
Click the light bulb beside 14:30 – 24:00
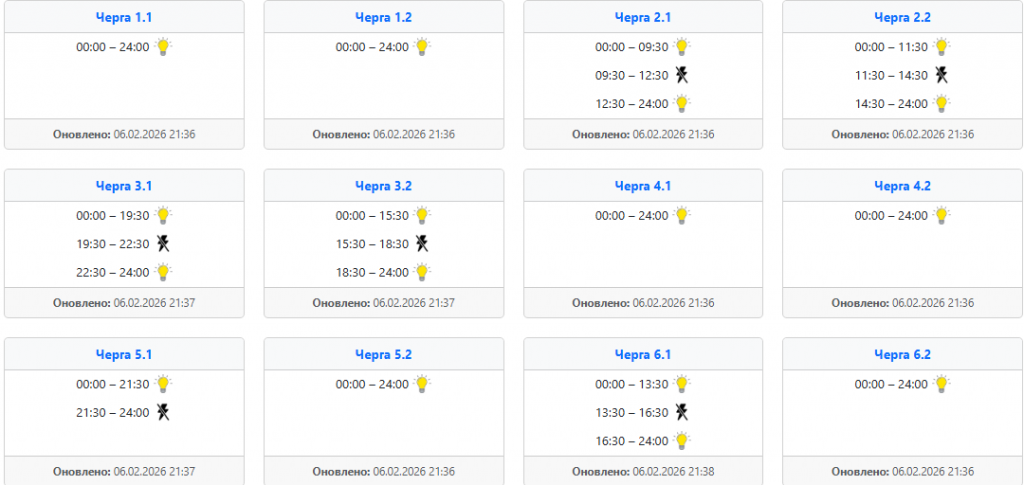pyautogui.click(x=941, y=102)
